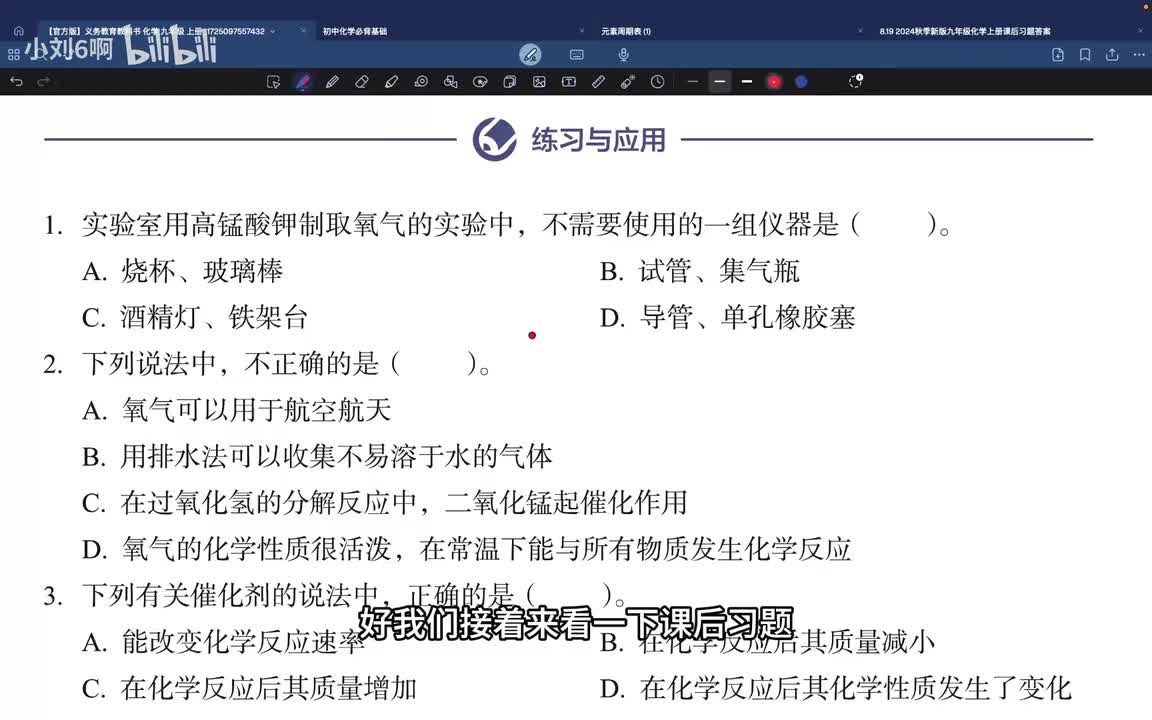
Task: Click the 练习与应用 section heading
Action: [598, 140]
